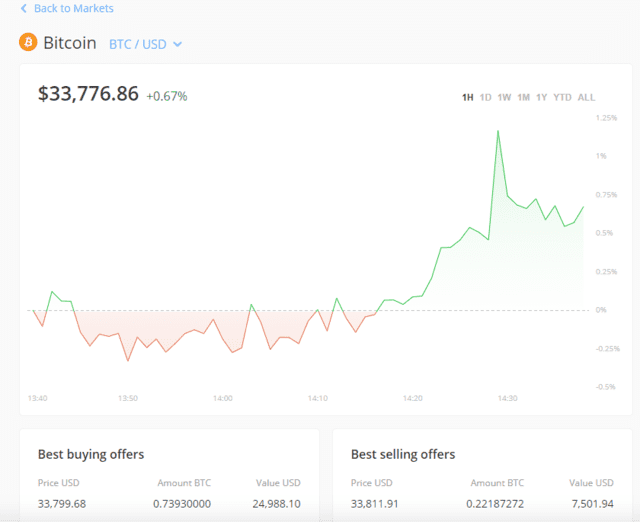Viewport: 640px width, 522px height.
Task: Select the 33,811.91 selling offer price
Action: 375,503
